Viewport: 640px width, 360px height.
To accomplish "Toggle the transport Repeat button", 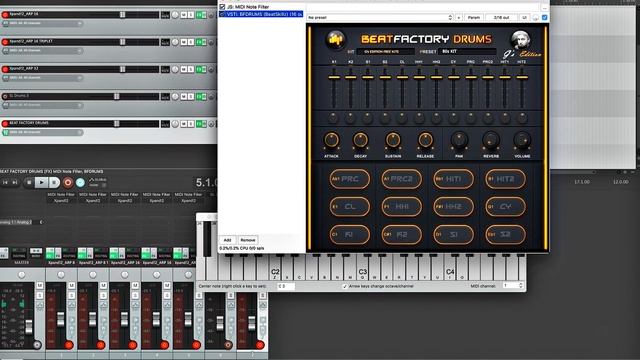I will coord(80,182).
